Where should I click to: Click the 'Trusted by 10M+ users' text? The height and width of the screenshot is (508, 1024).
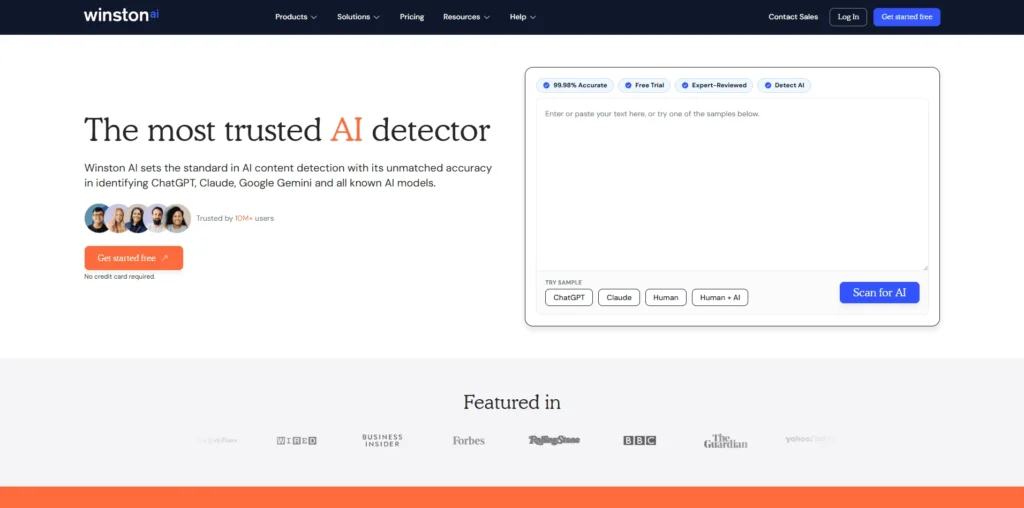pos(235,219)
